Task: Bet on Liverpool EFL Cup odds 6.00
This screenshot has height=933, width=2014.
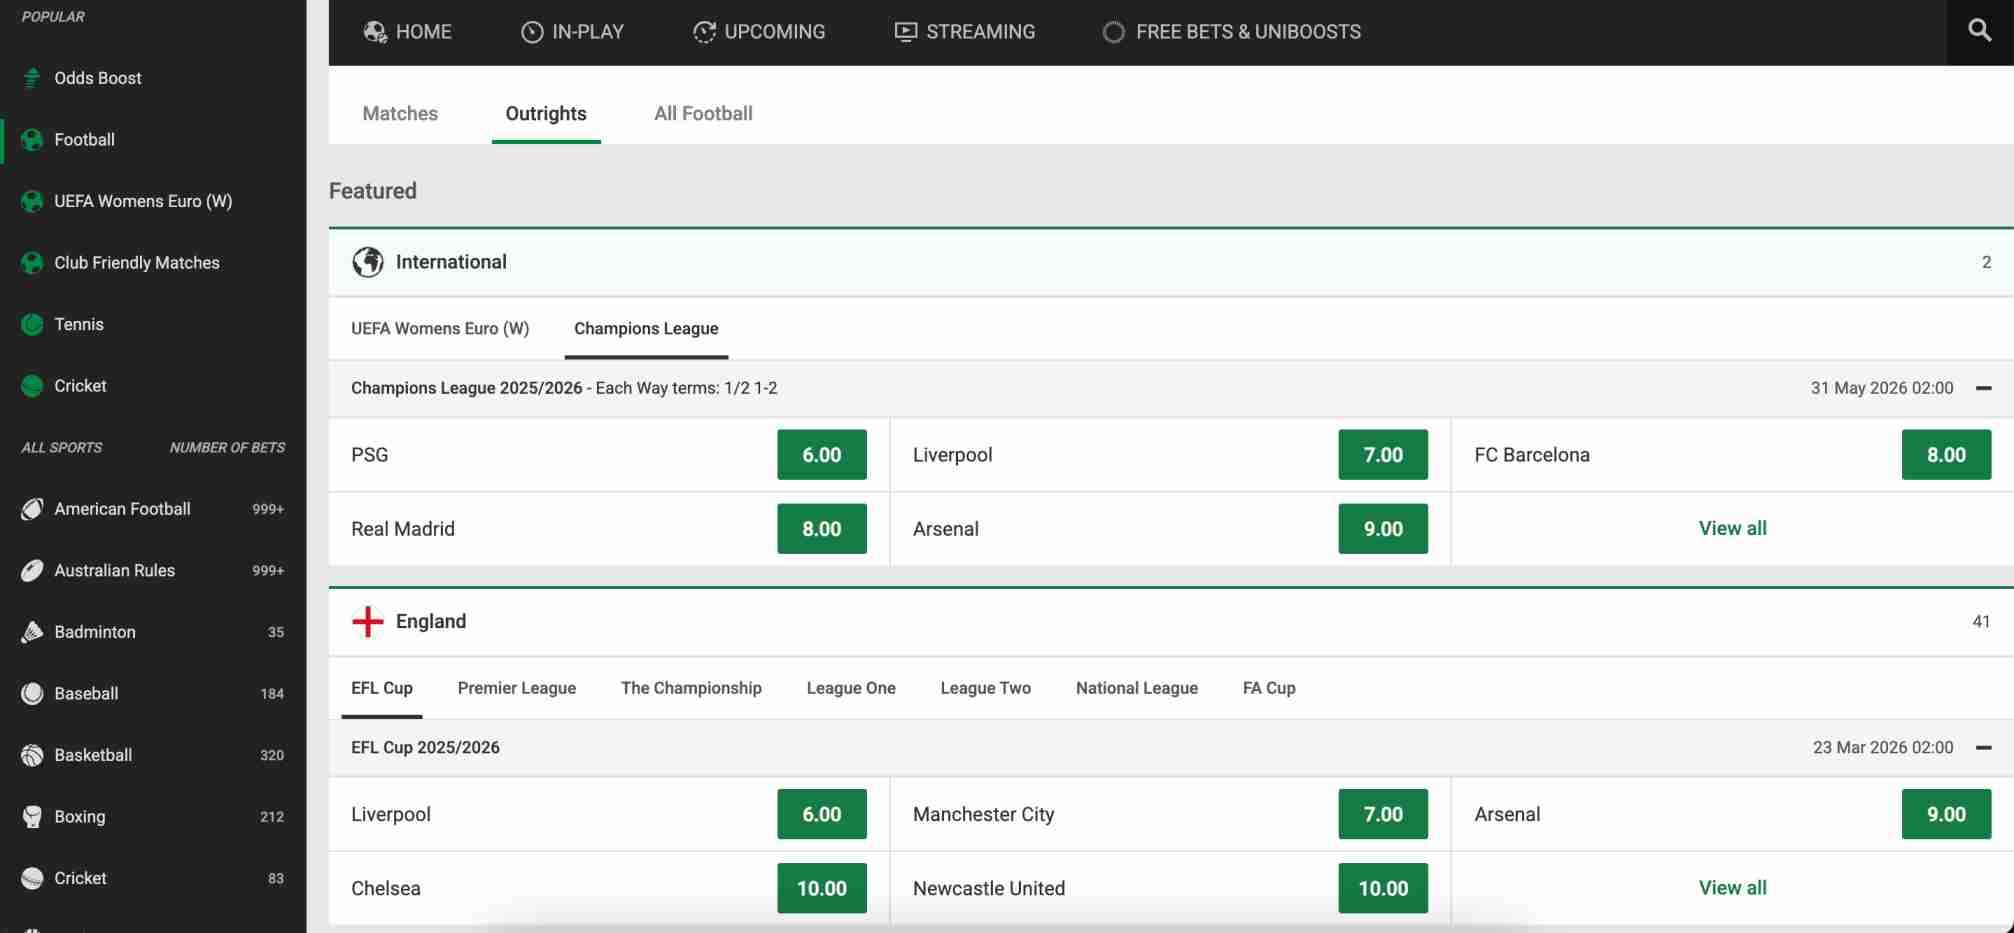Action: (822, 815)
